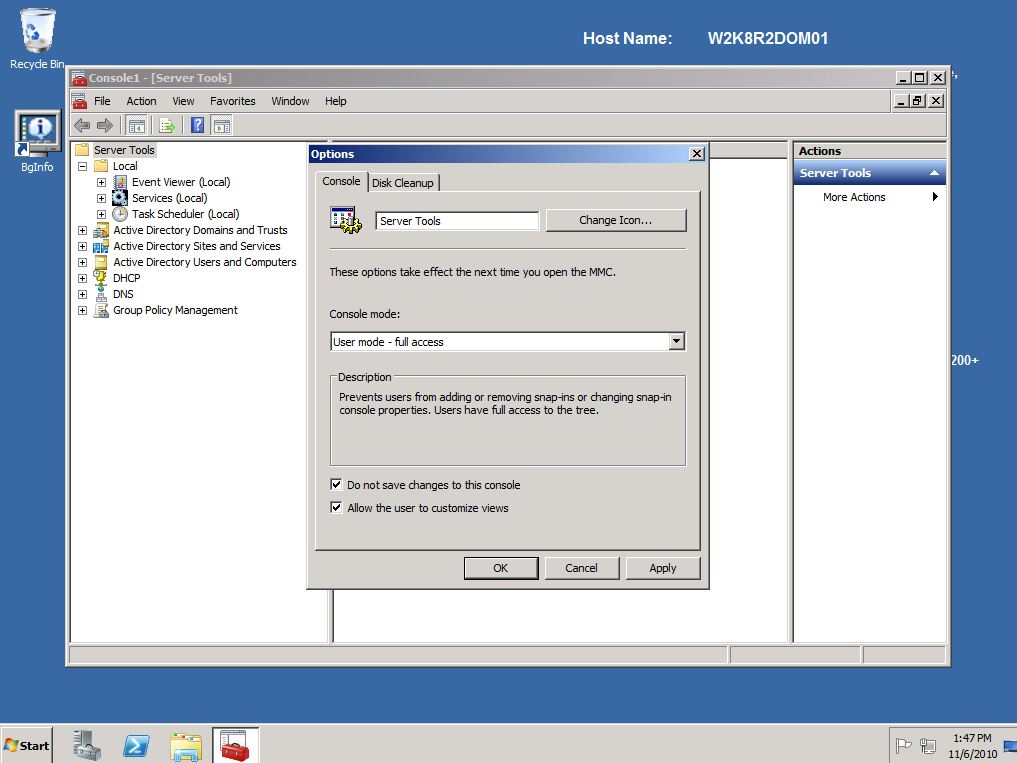Viewport: 1017px width, 763px height.
Task: Click the Event Viewer (Local) icon
Action: (120, 182)
